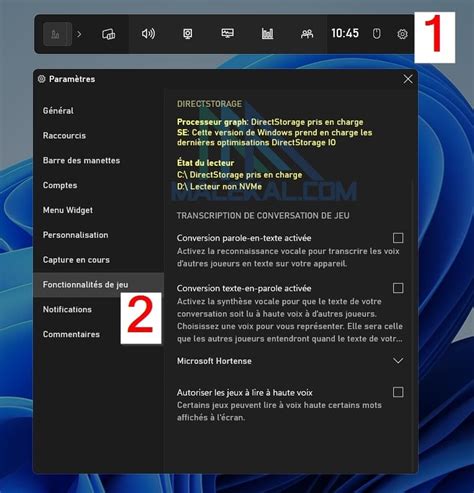Screen dimensions: 474x493
Task: Click 'C:\ DirectStorage pris en charge' line
Action: click(239, 175)
